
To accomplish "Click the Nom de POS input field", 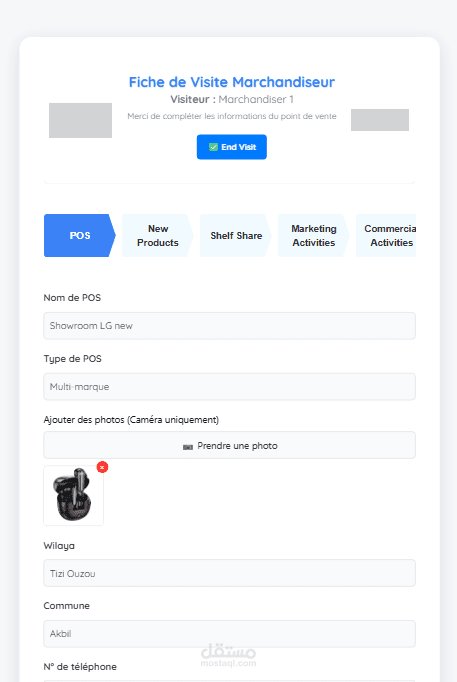I will coord(230,326).
